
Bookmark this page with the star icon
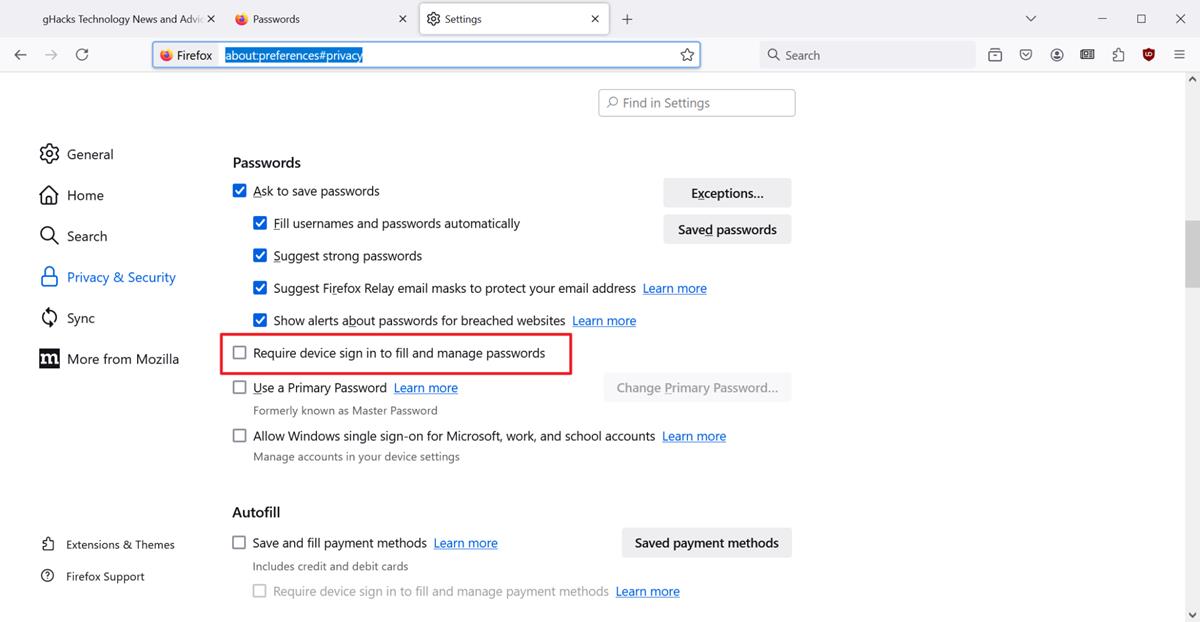point(687,55)
